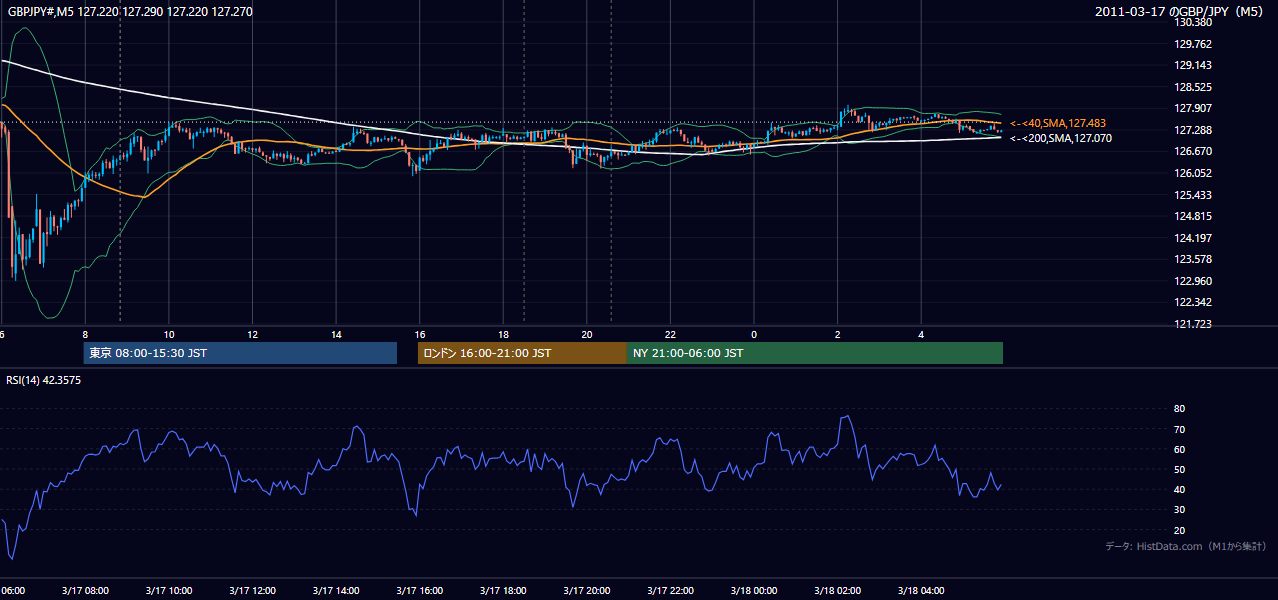Click the 3/18 02:00 bottom time label
This screenshot has width=1278, height=600.
pos(837,590)
